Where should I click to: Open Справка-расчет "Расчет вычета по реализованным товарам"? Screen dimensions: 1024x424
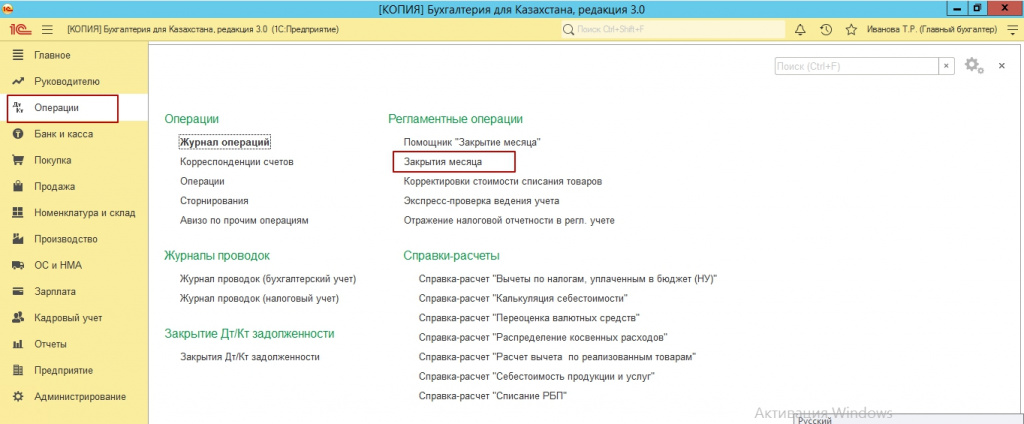pos(558,357)
